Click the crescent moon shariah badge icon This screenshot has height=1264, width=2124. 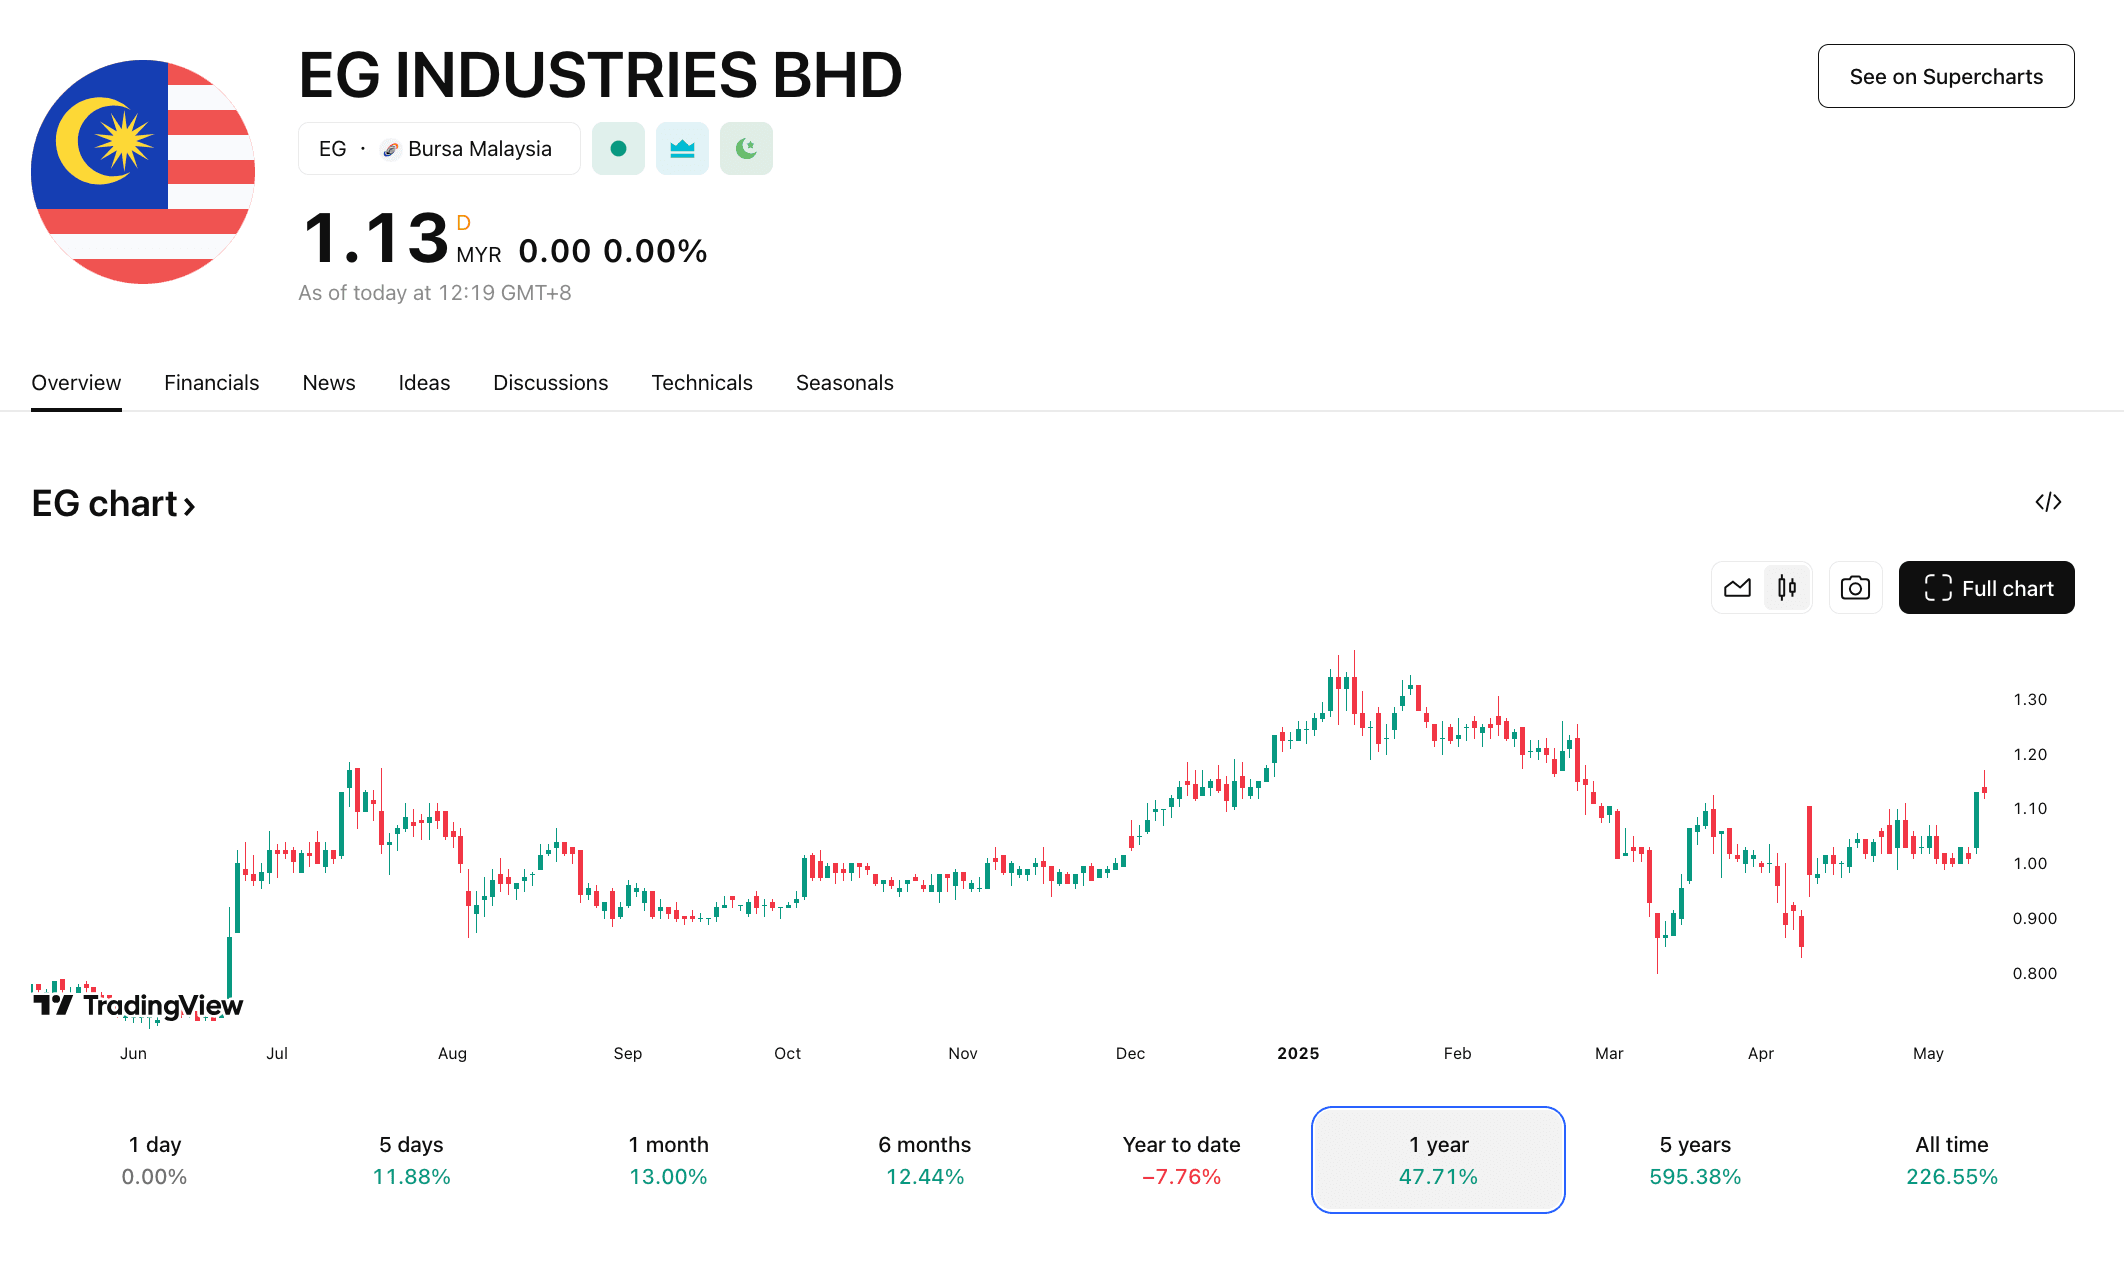click(x=746, y=149)
